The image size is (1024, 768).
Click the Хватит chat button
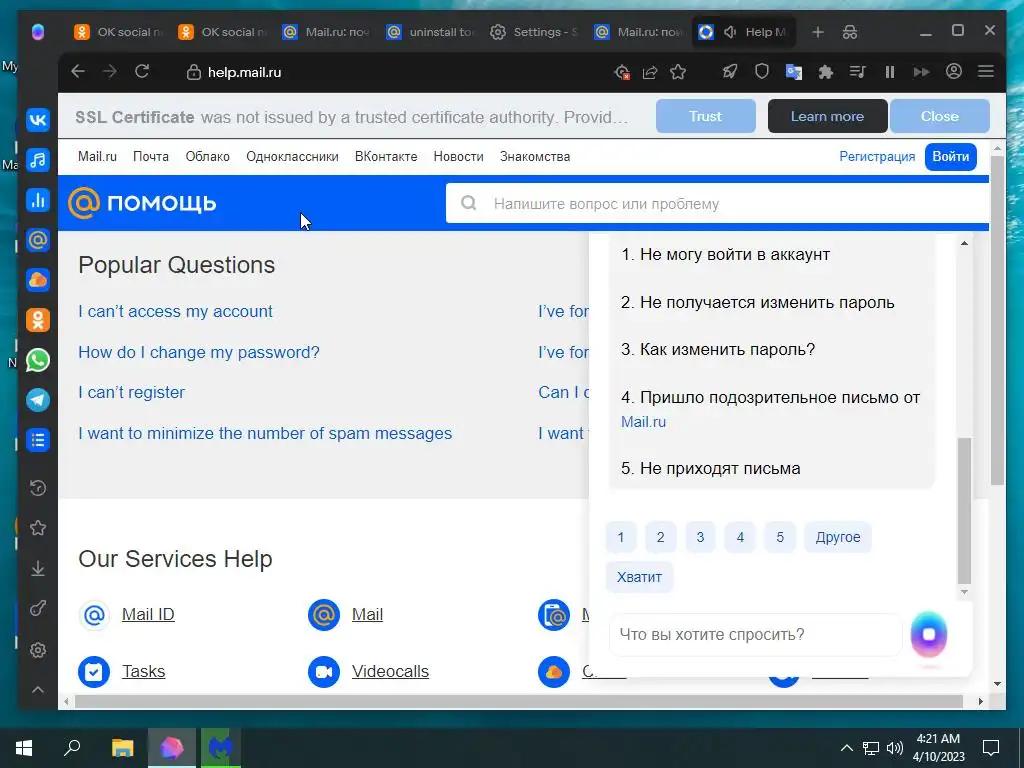[639, 577]
